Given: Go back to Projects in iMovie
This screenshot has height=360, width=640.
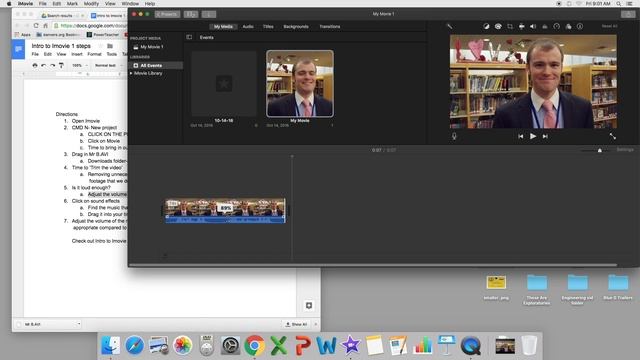Looking at the screenshot, I should [x=167, y=14].
